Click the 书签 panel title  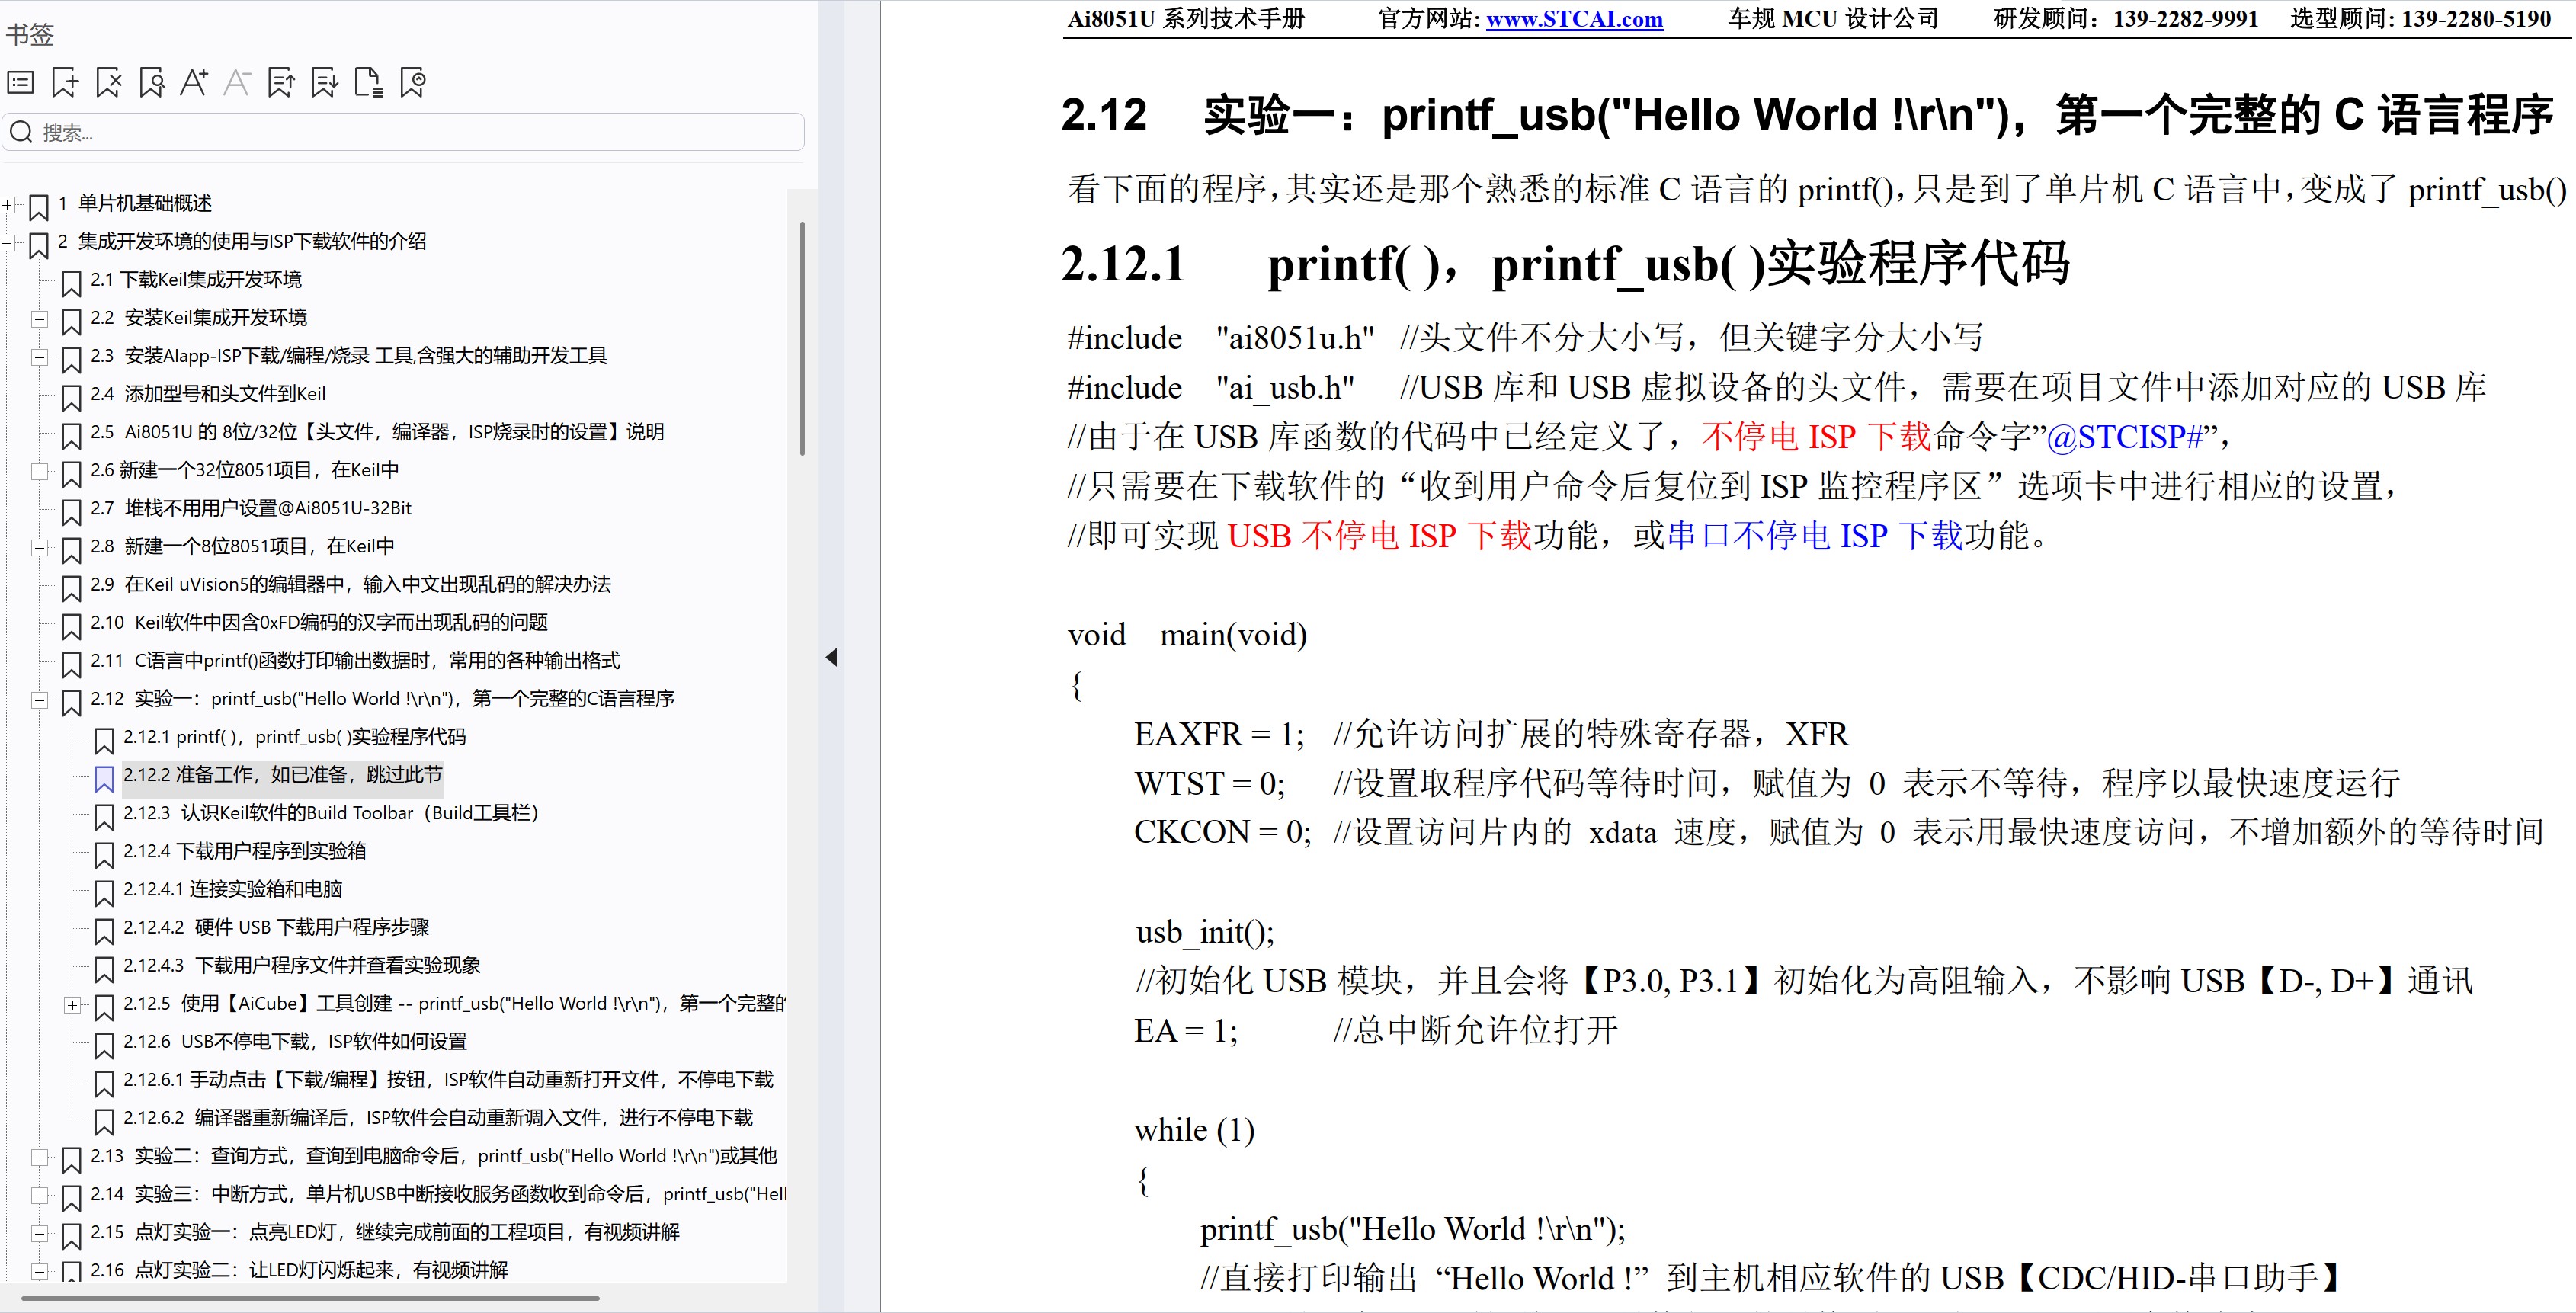pos(29,35)
